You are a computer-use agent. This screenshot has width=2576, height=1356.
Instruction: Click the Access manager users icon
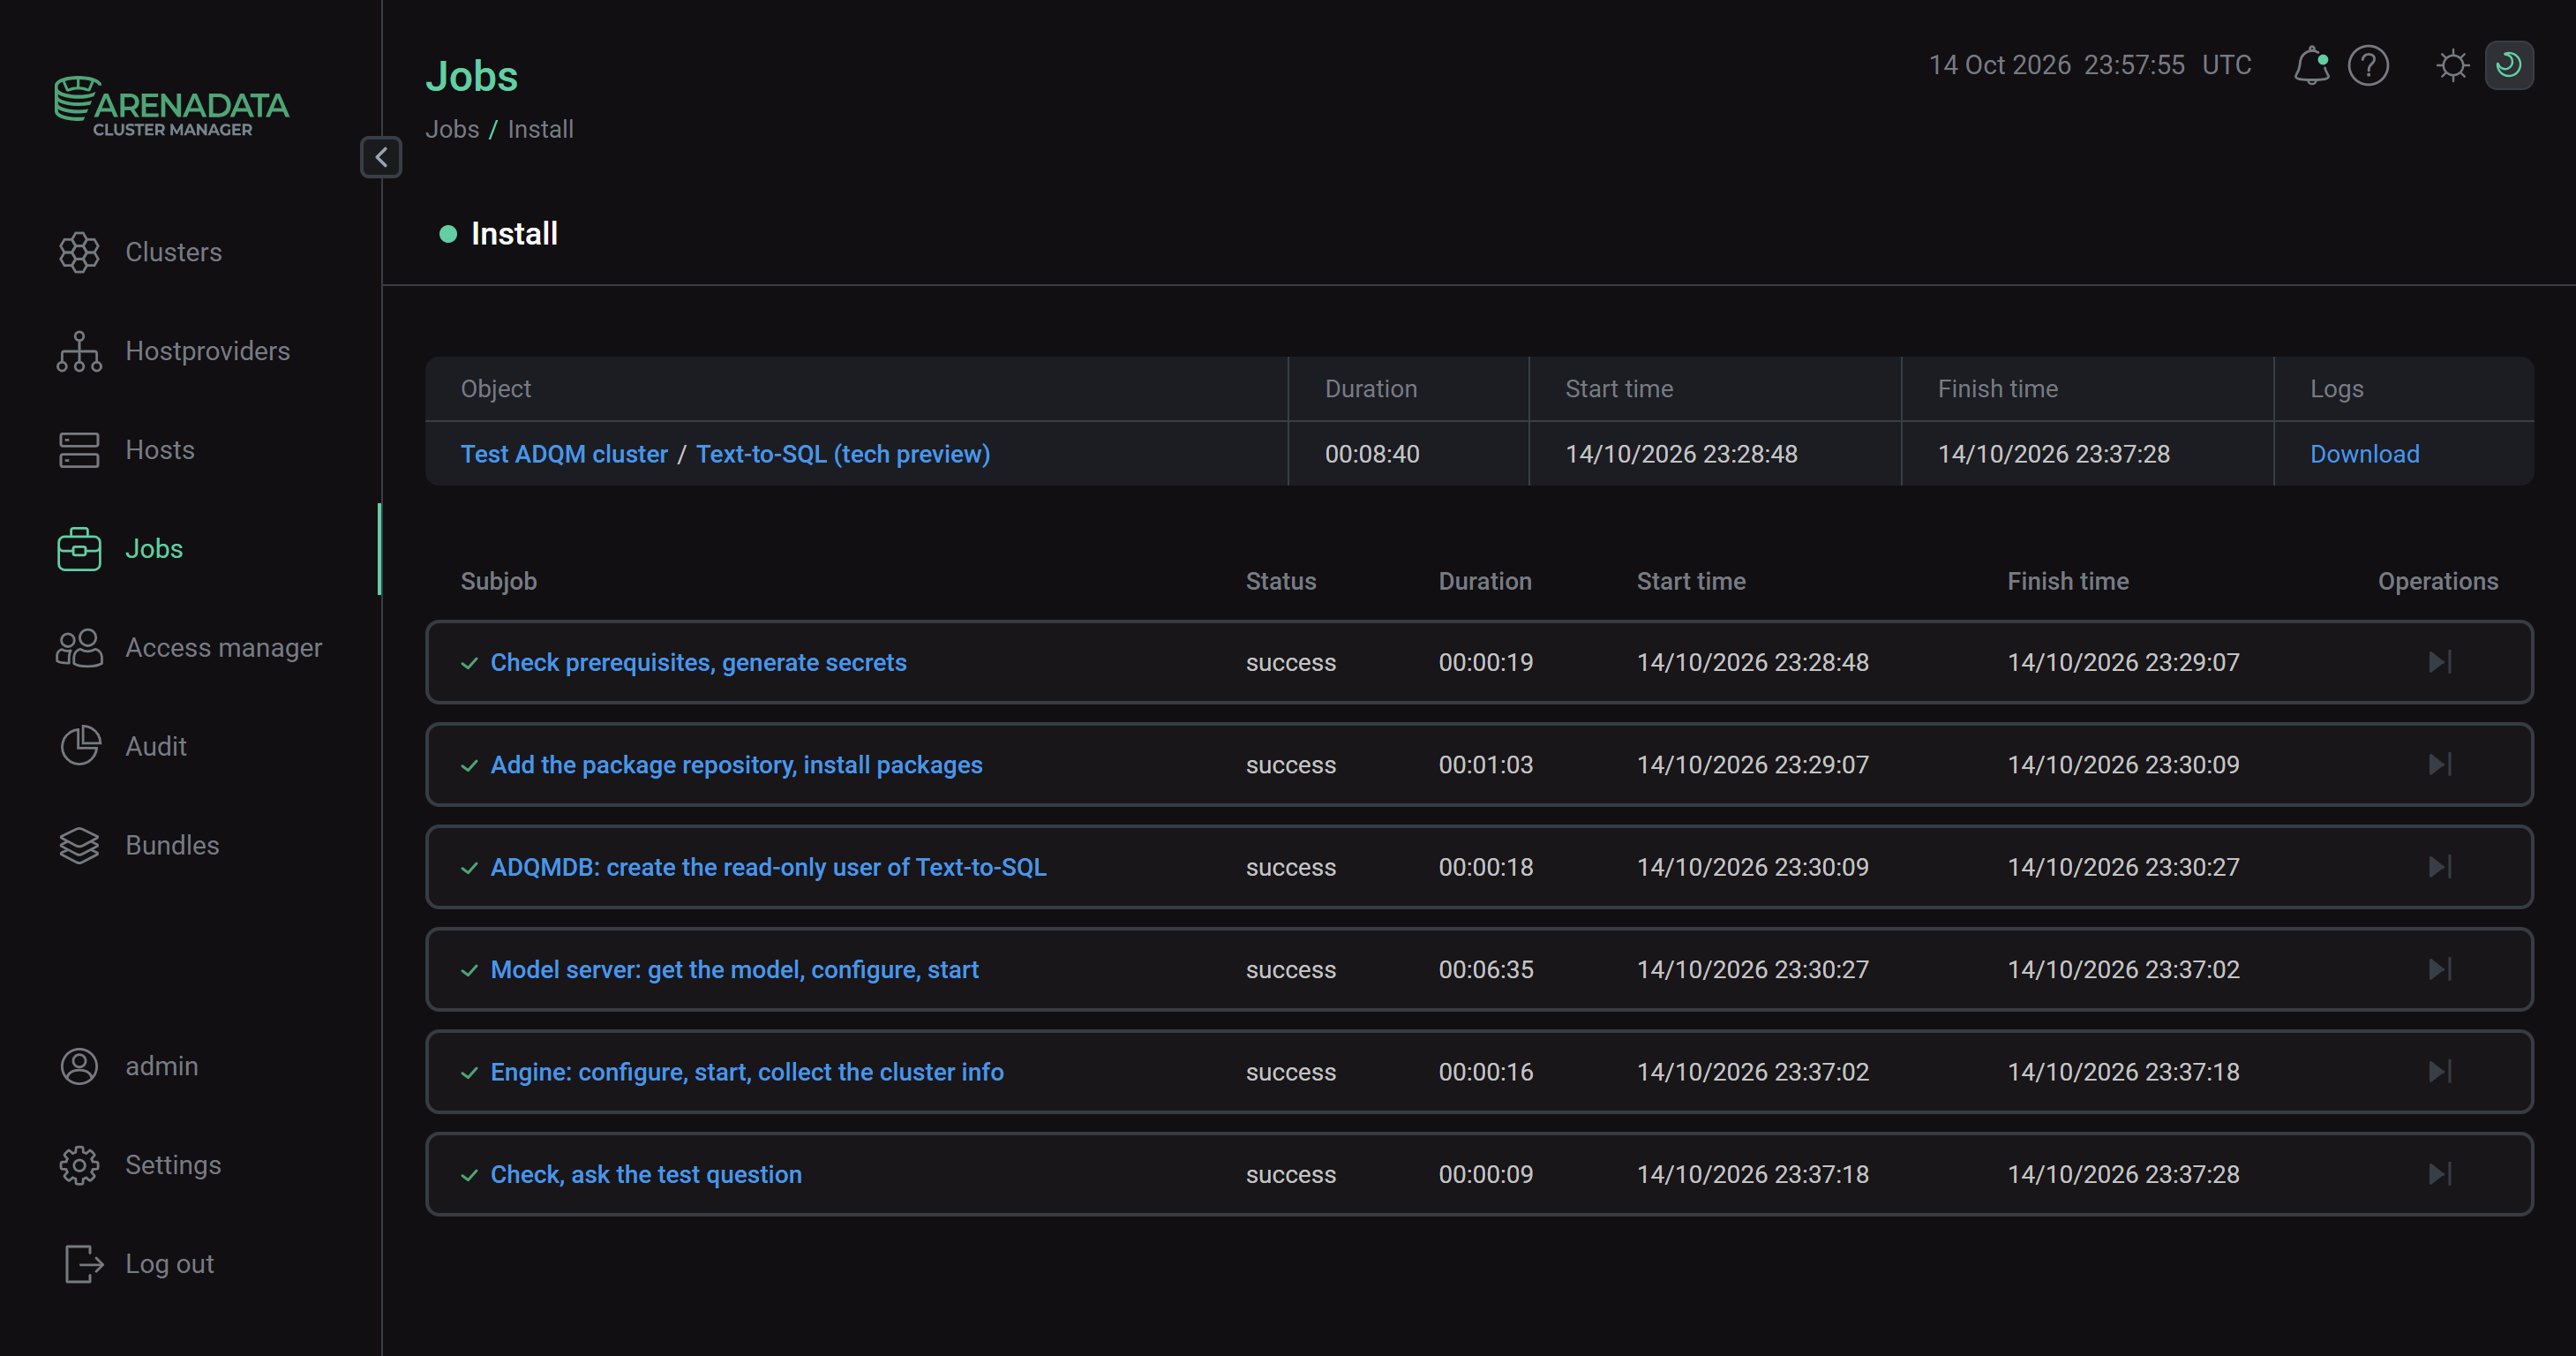(x=79, y=648)
